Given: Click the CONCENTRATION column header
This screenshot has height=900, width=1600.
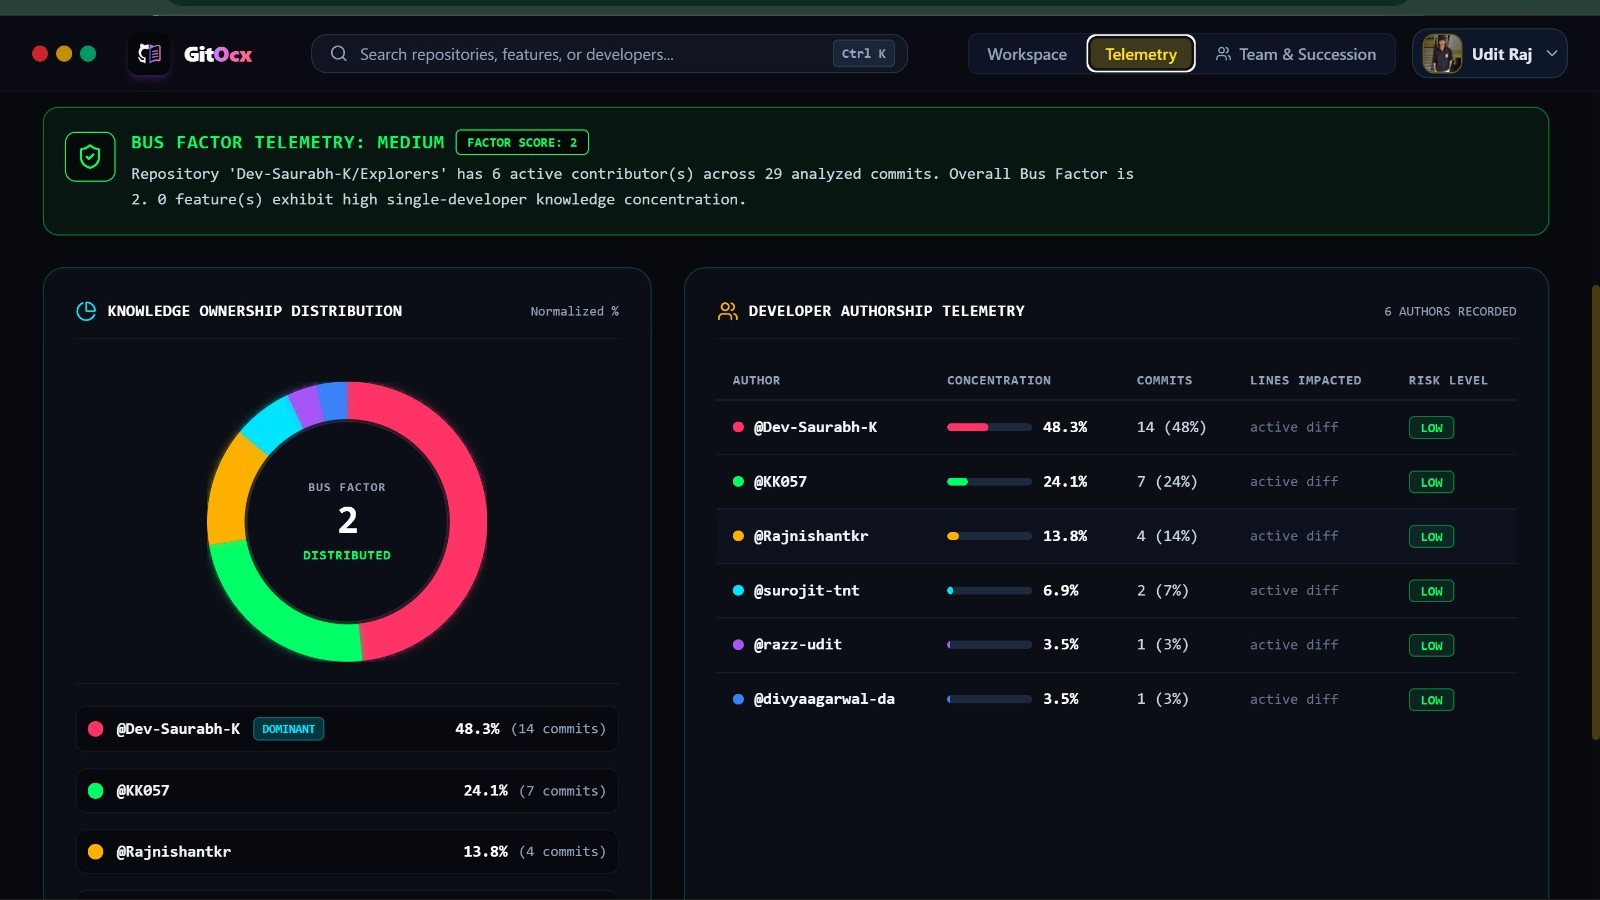Looking at the screenshot, I should (999, 381).
